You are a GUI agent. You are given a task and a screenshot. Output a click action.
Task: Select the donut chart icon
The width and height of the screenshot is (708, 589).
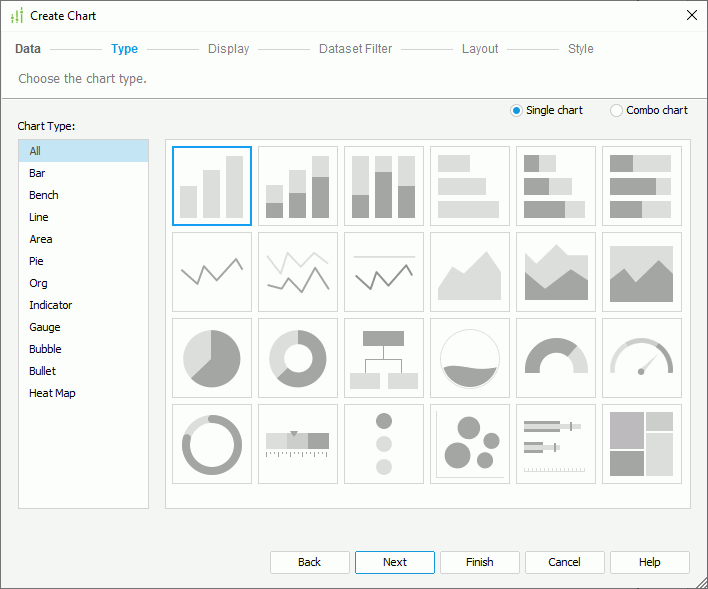coord(297,358)
